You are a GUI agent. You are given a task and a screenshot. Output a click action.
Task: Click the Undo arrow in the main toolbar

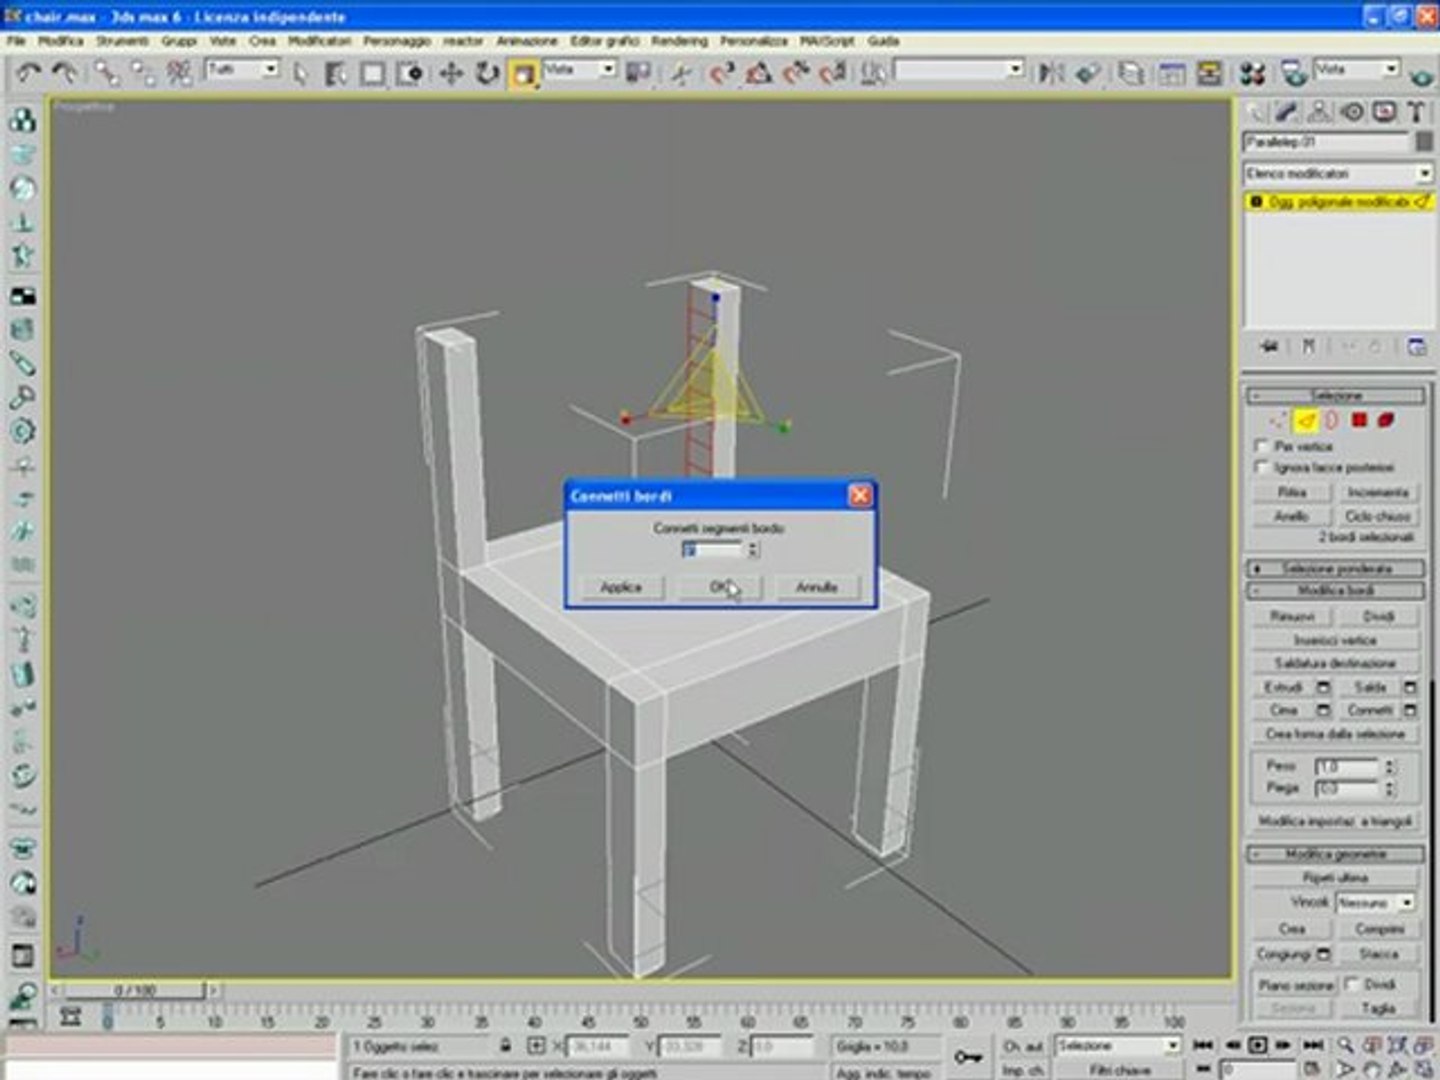29,72
